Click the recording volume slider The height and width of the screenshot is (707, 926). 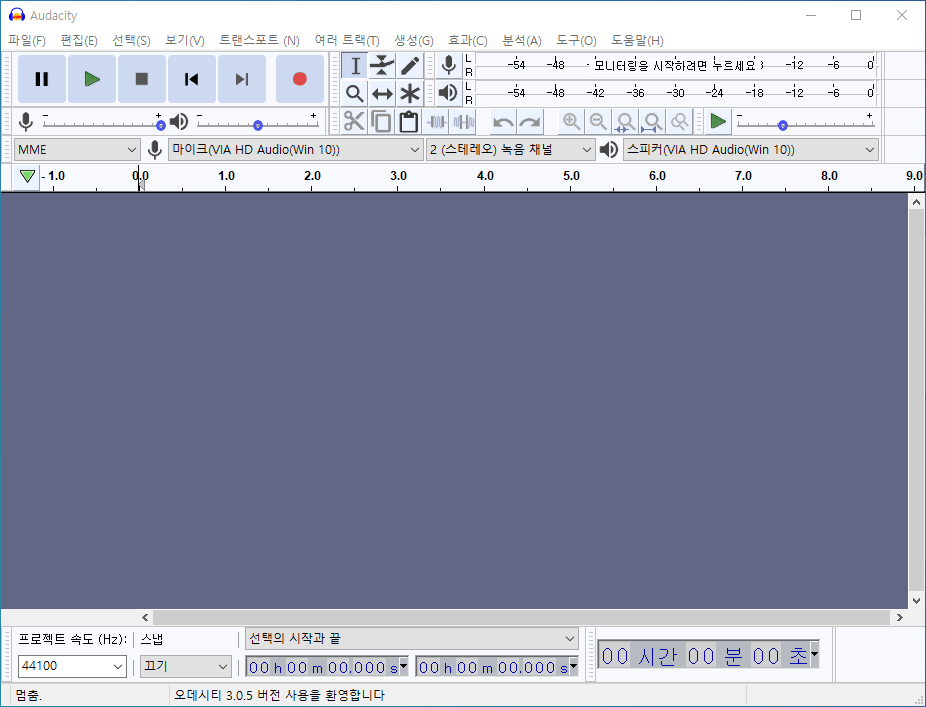pyautogui.click(x=103, y=124)
